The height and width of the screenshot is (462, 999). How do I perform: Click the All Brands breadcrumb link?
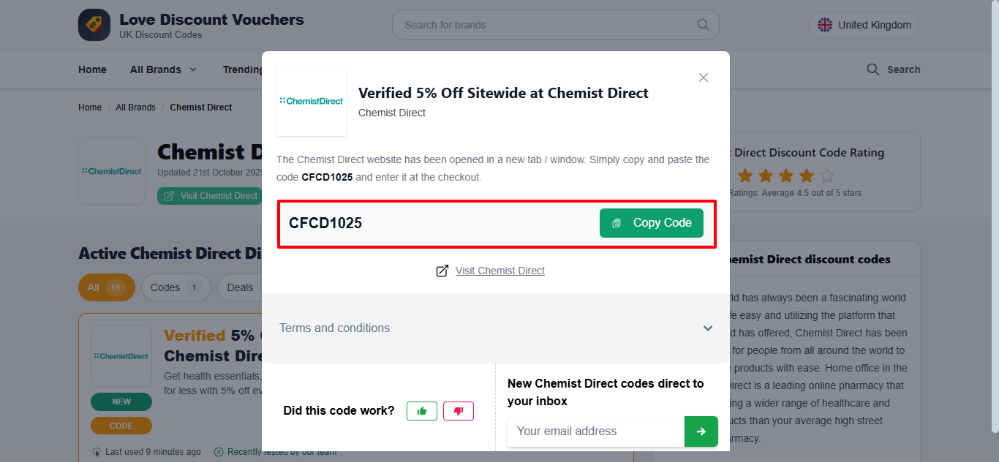click(x=135, y=107)
